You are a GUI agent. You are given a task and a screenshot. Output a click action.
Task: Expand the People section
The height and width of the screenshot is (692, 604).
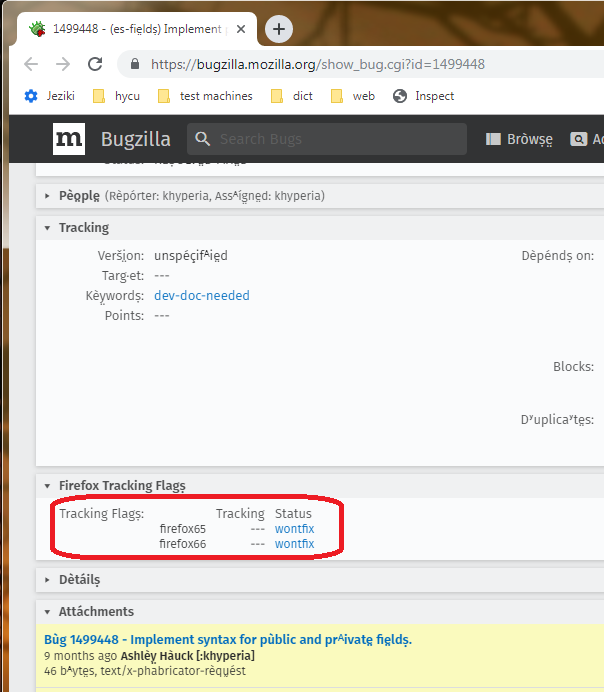click(x=47, y=196)
